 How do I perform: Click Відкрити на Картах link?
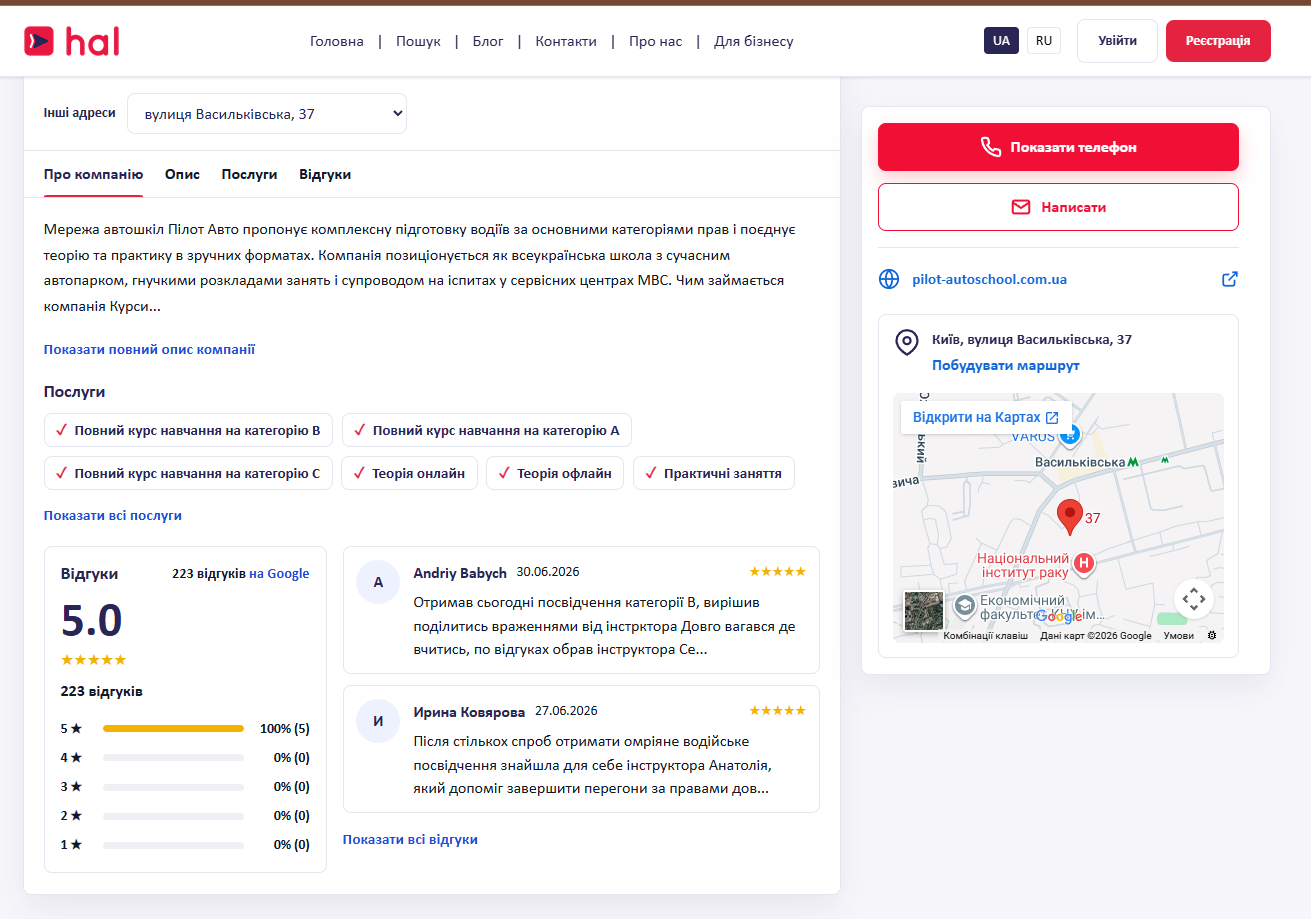986,417
